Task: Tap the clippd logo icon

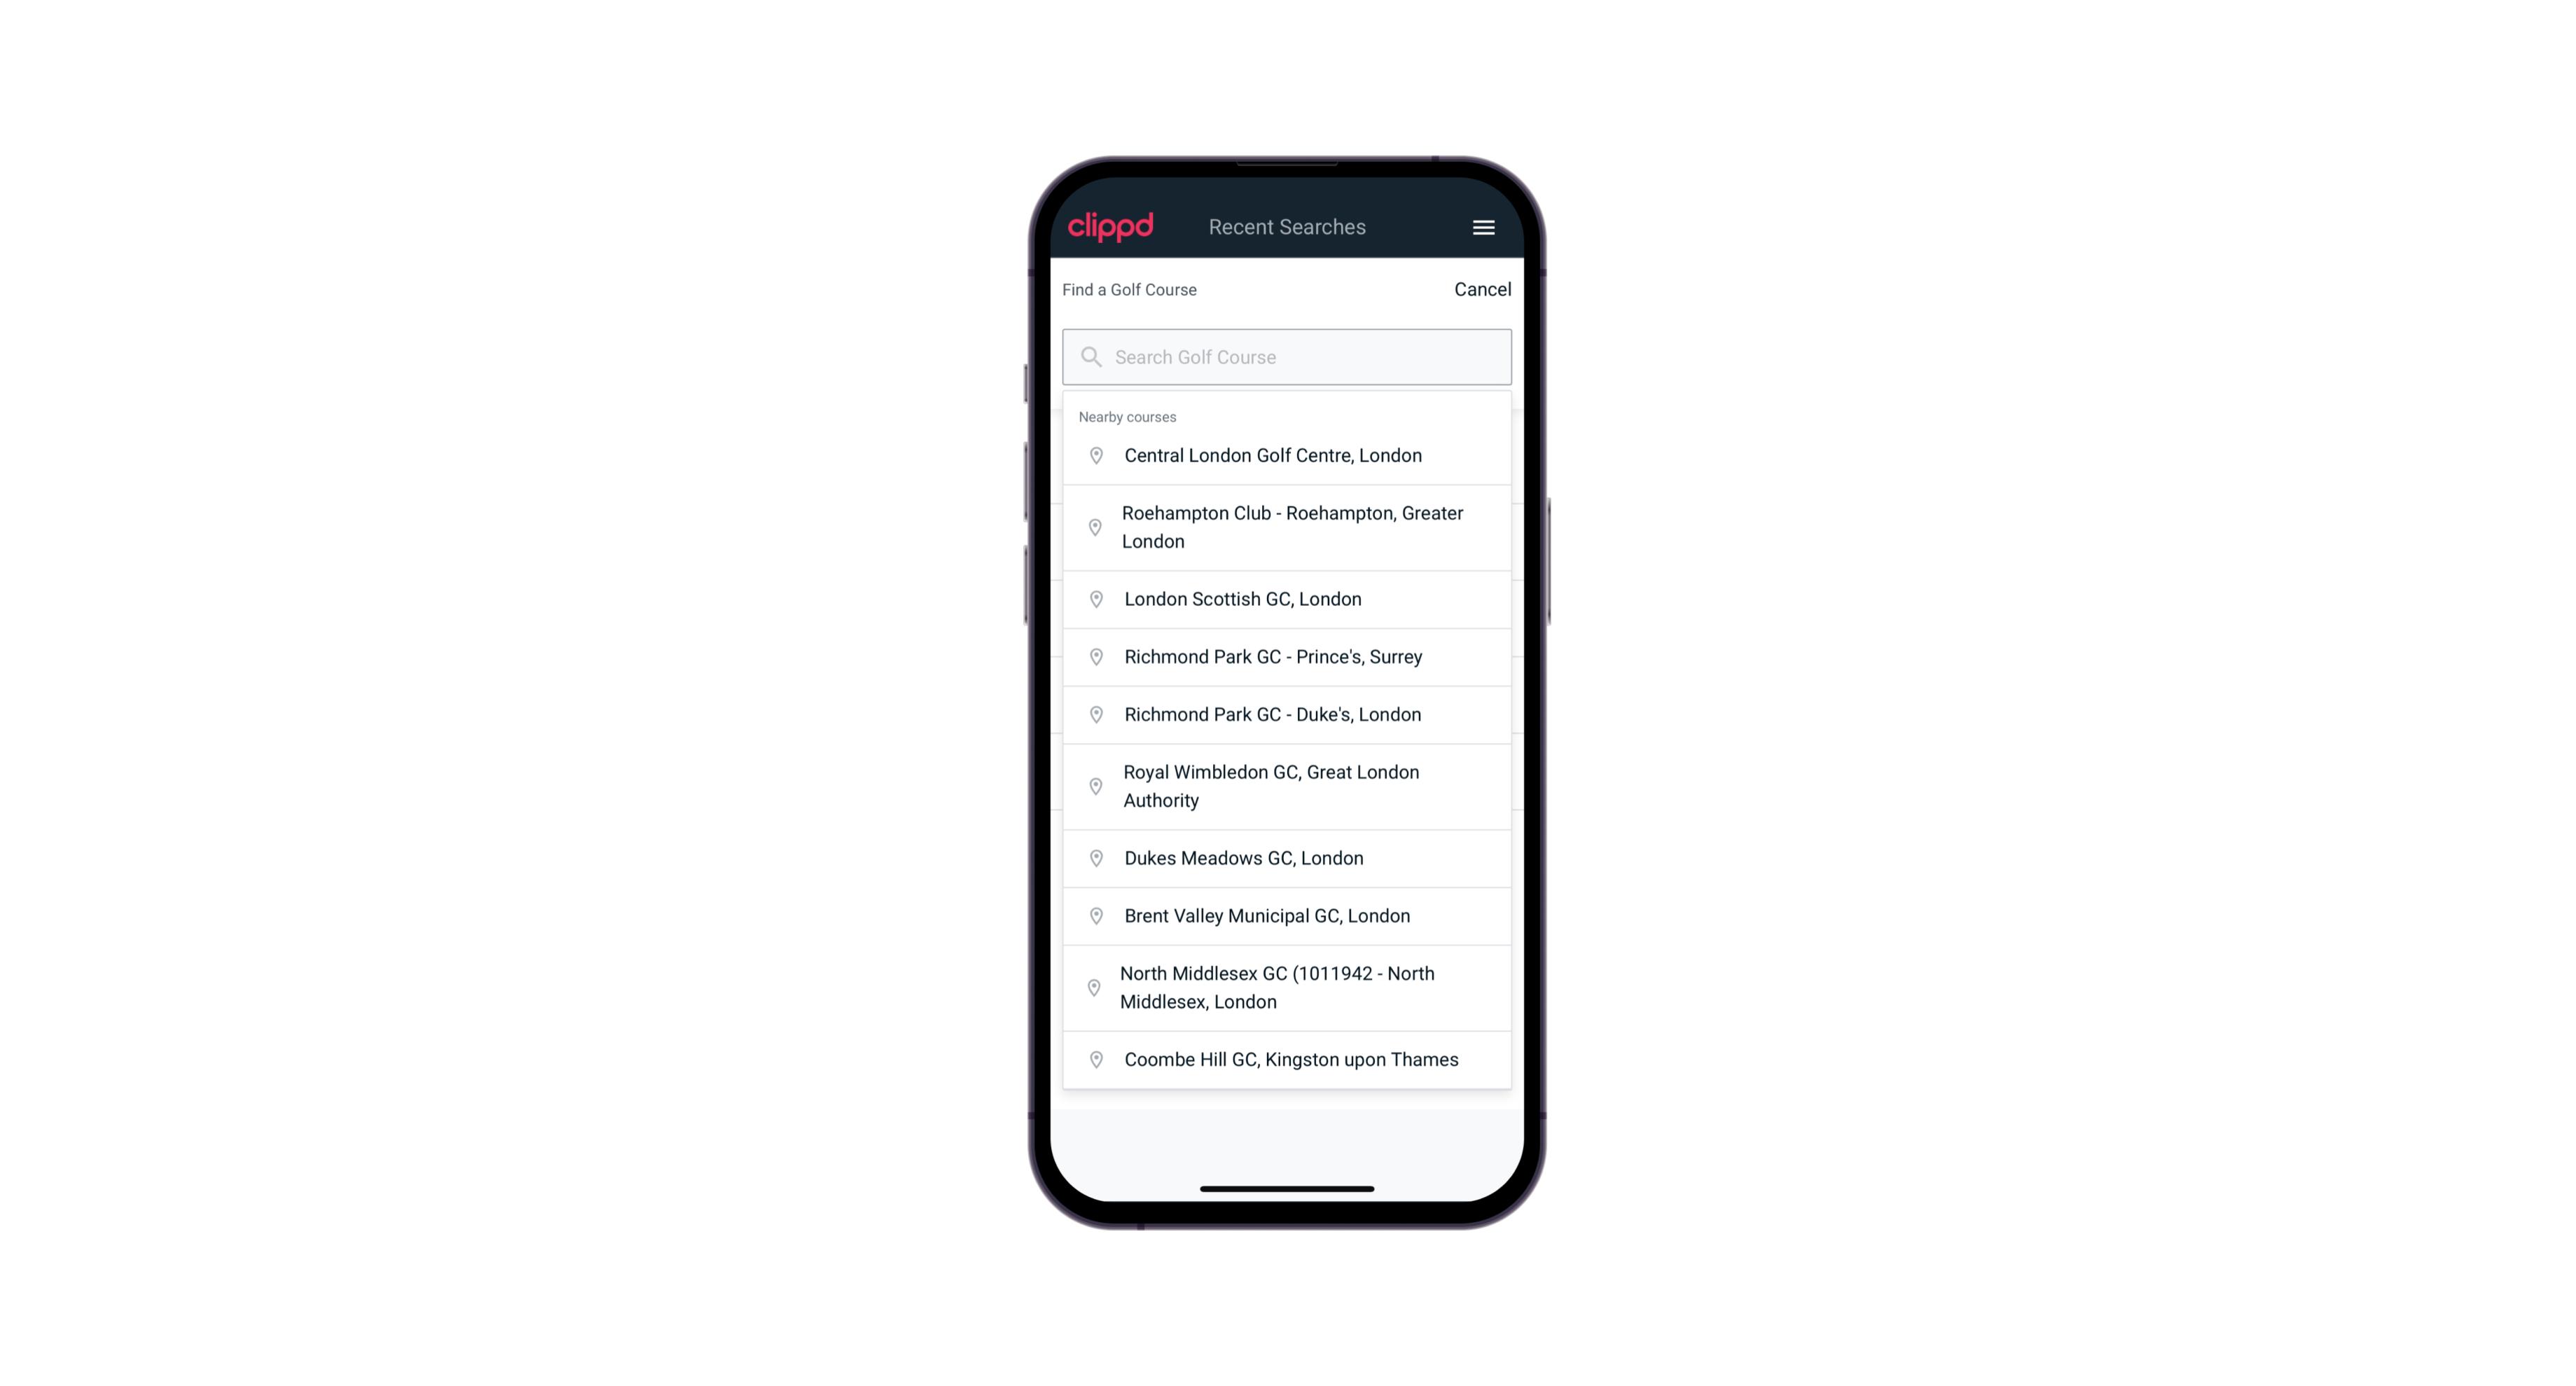Action: point(1111,227)
